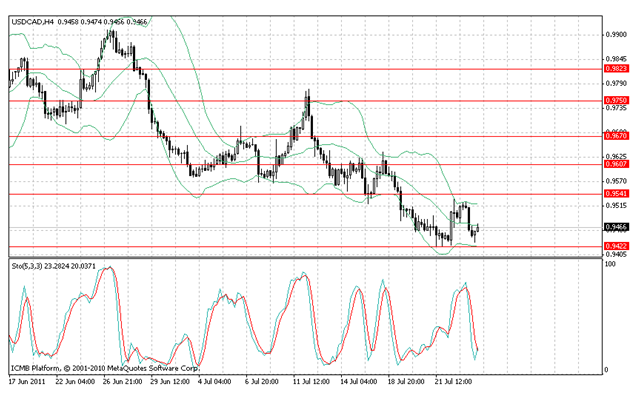Viewport: 640px width, 397px height.
Task: Click the 0.9900 price scale value
Action: 616,35
